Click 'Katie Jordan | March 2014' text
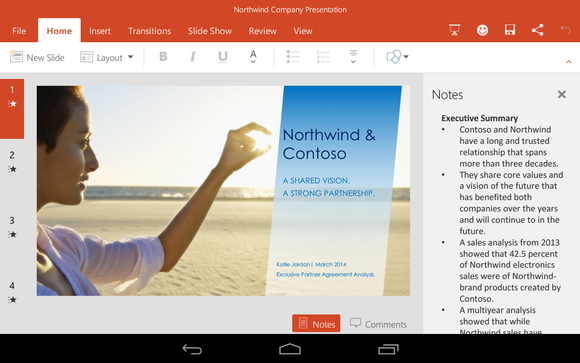580x363 pixels. point(311,264)
